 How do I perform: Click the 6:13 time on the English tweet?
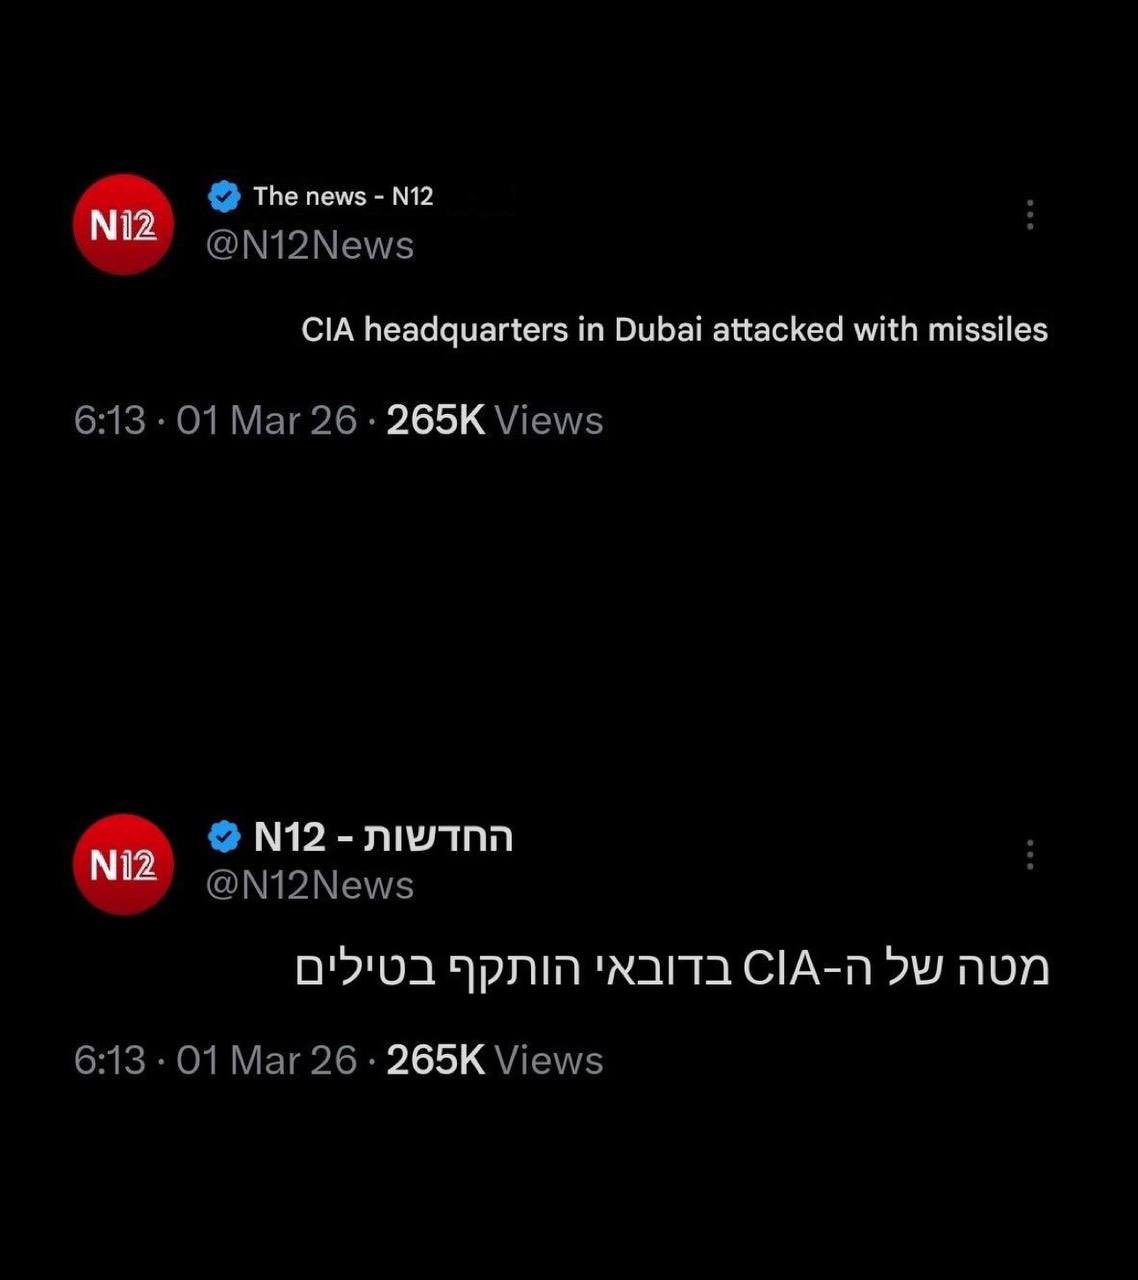coord(110,421)
